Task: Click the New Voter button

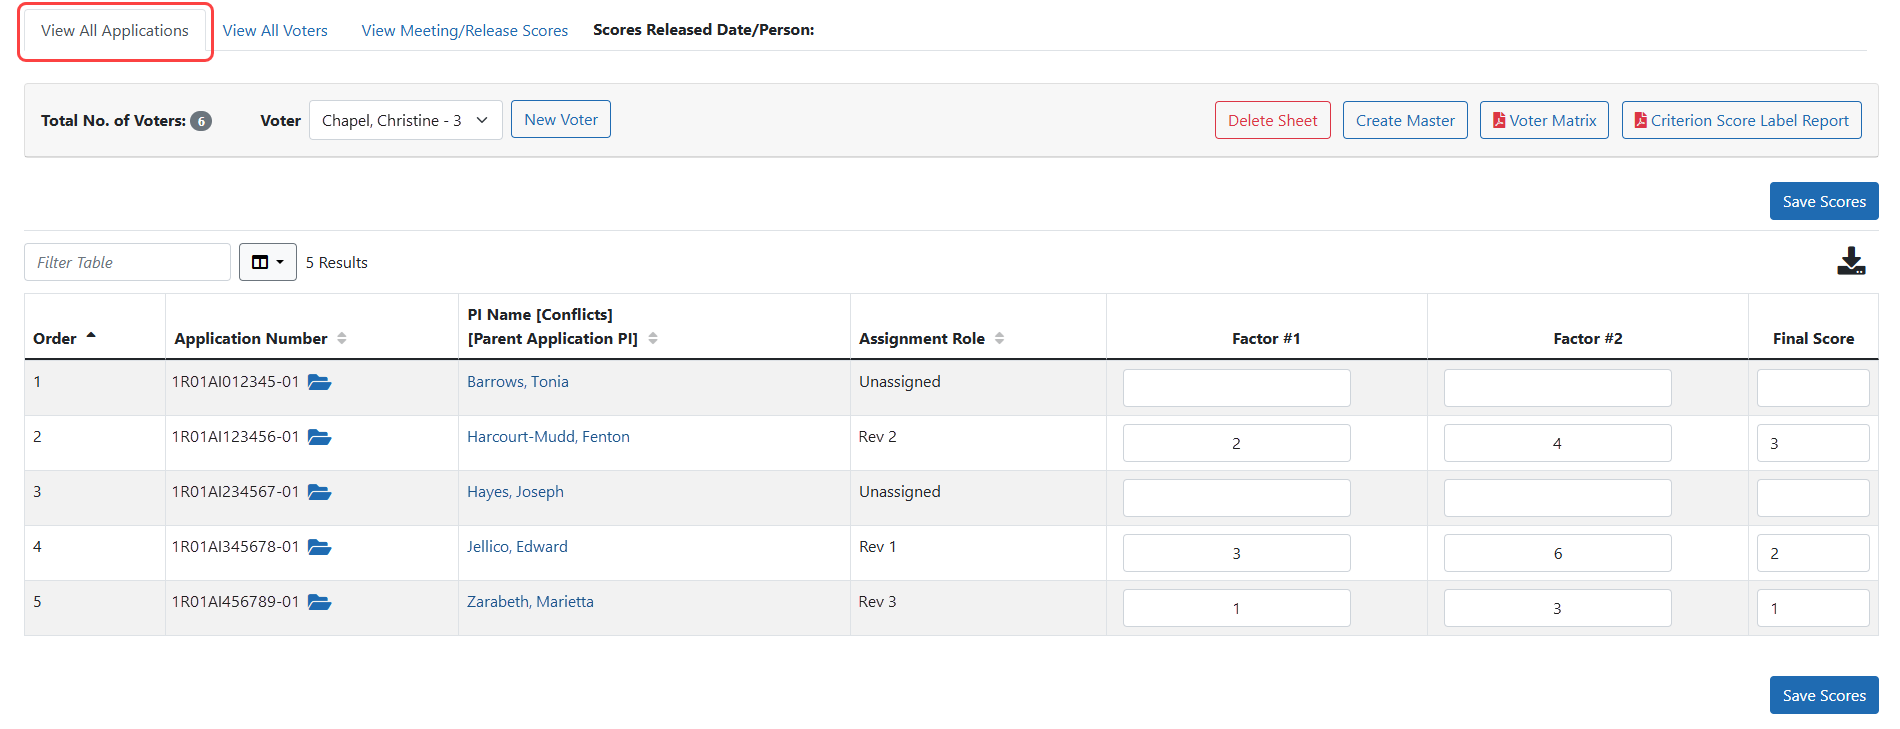Action: point(561,119)
